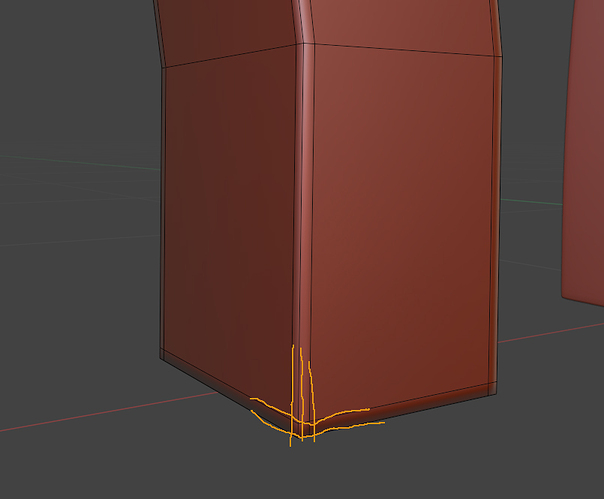Click the orange annotation strokes at the bottom corner
This screenshot has height=499, width=604.
tap(308, 412)
